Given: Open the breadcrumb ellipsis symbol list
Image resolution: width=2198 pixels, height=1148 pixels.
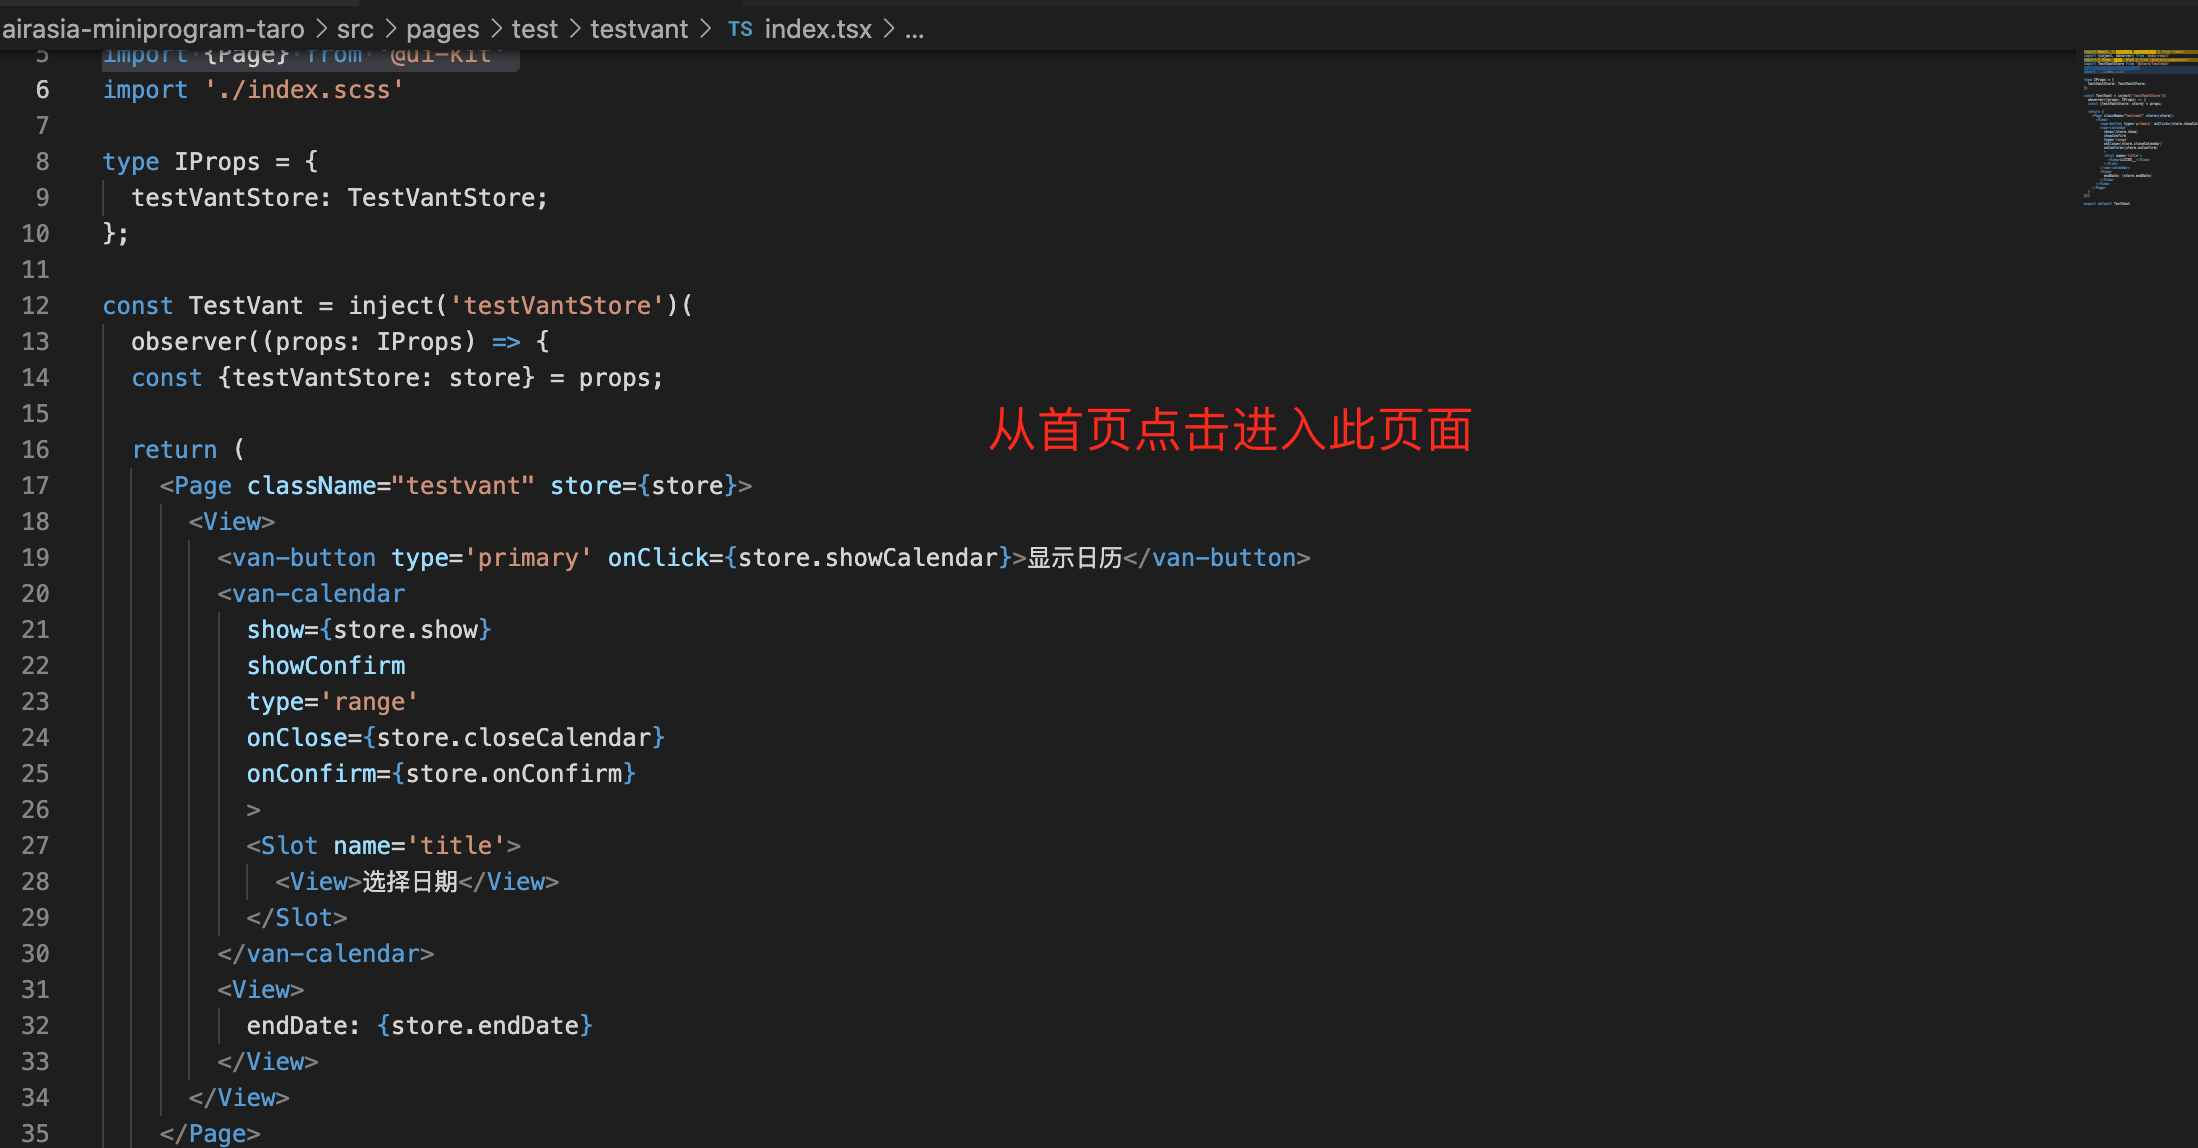Looking at the screenshot, I should pos(914,29).
